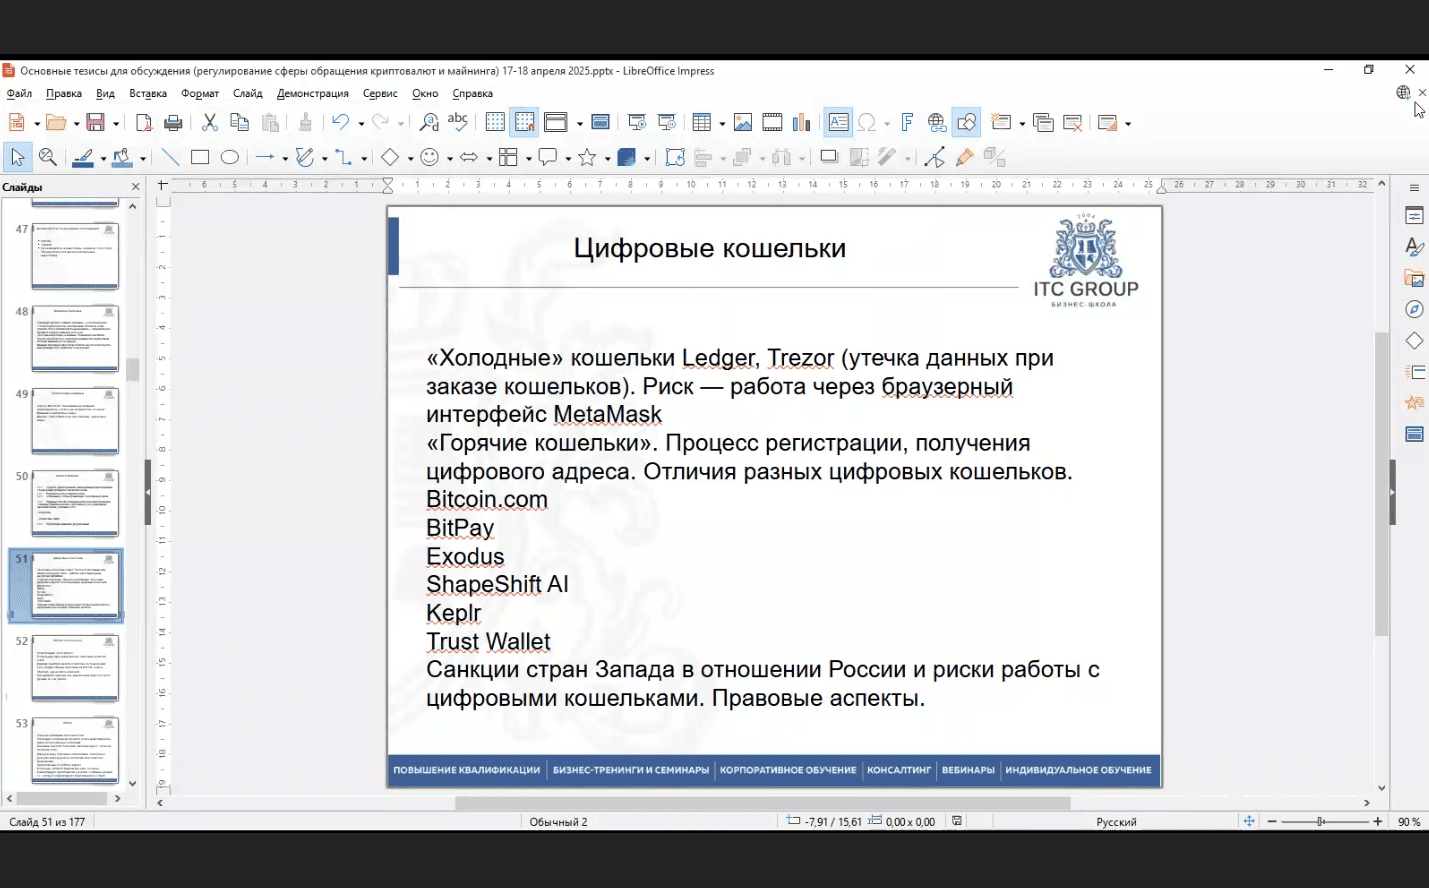This screenshot has height=888, width=1429.
Task: Select slide 52 thumbnail
Action: pos(75,667)
